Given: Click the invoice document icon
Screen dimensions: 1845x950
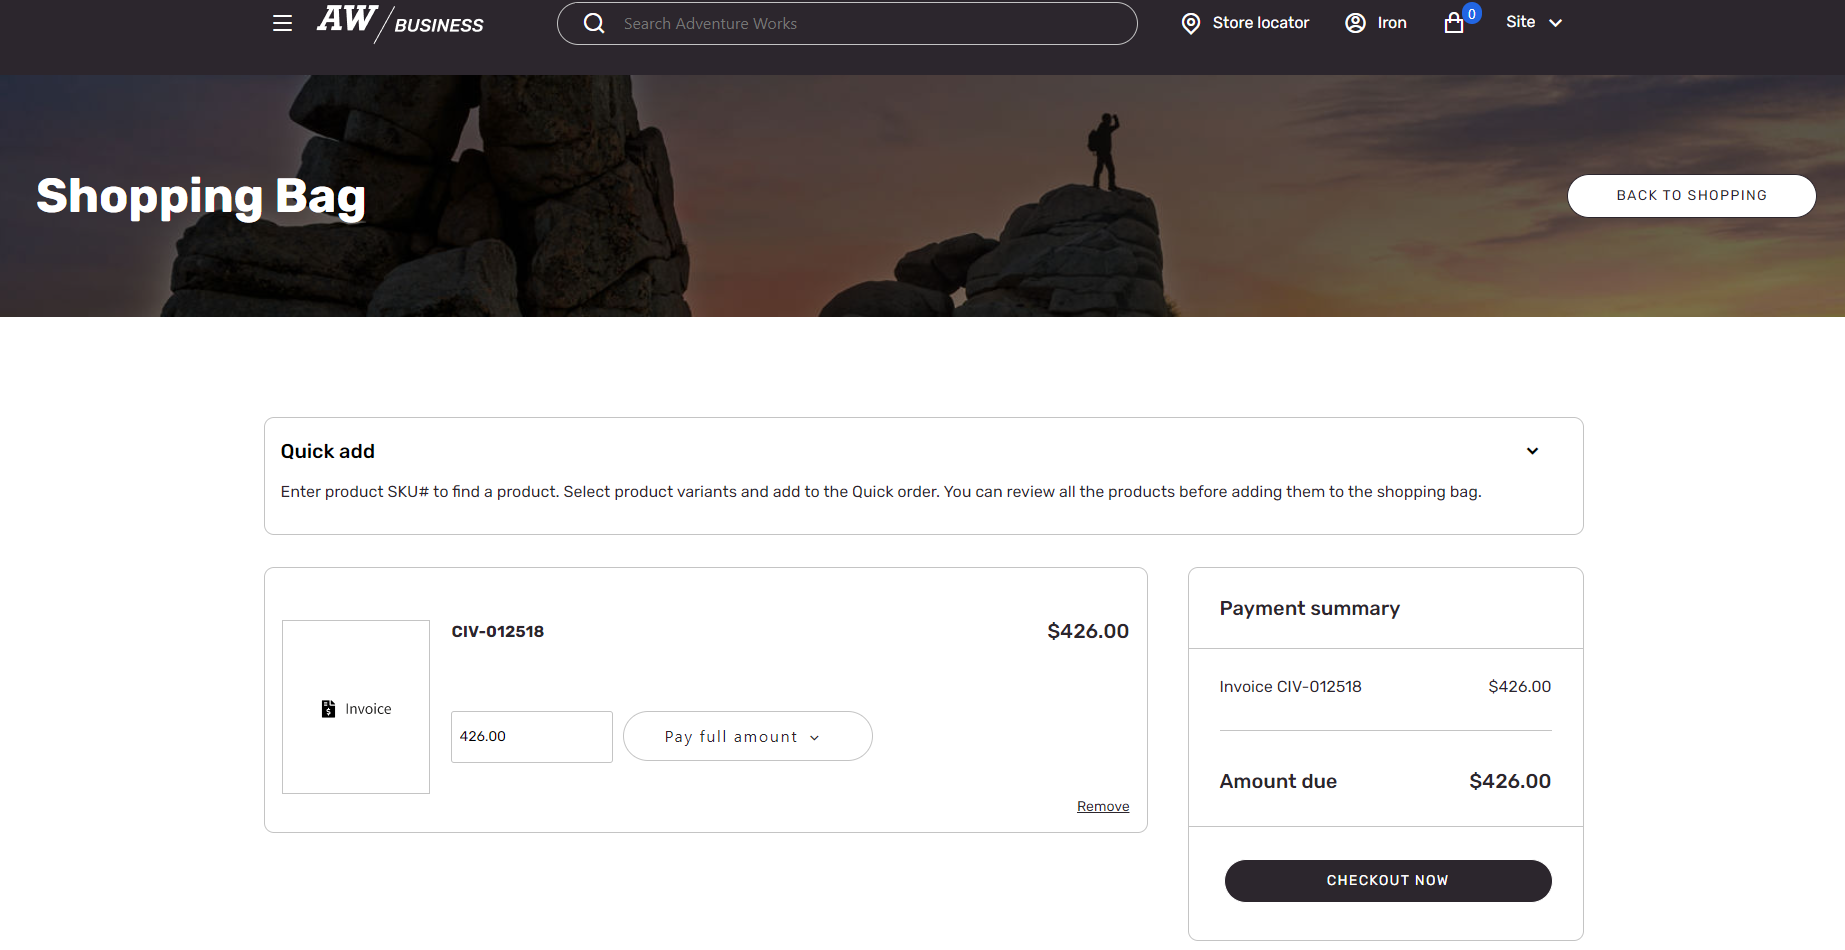Looking at the screenshot, I should (x=328, y=709).
